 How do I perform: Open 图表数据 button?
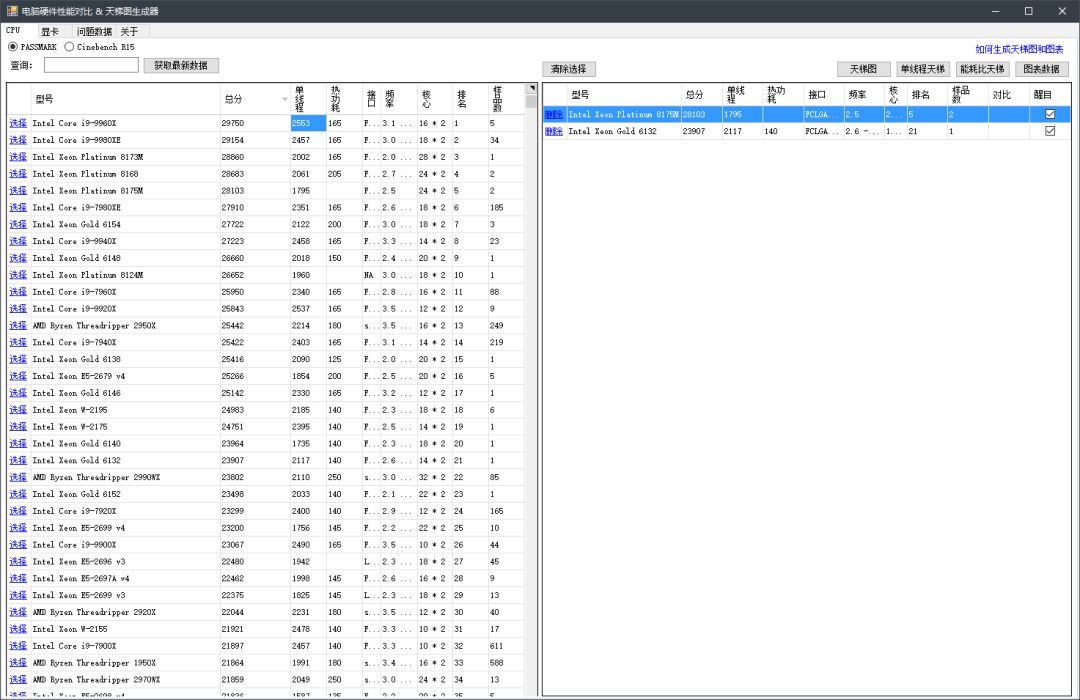coord(1042,69)
